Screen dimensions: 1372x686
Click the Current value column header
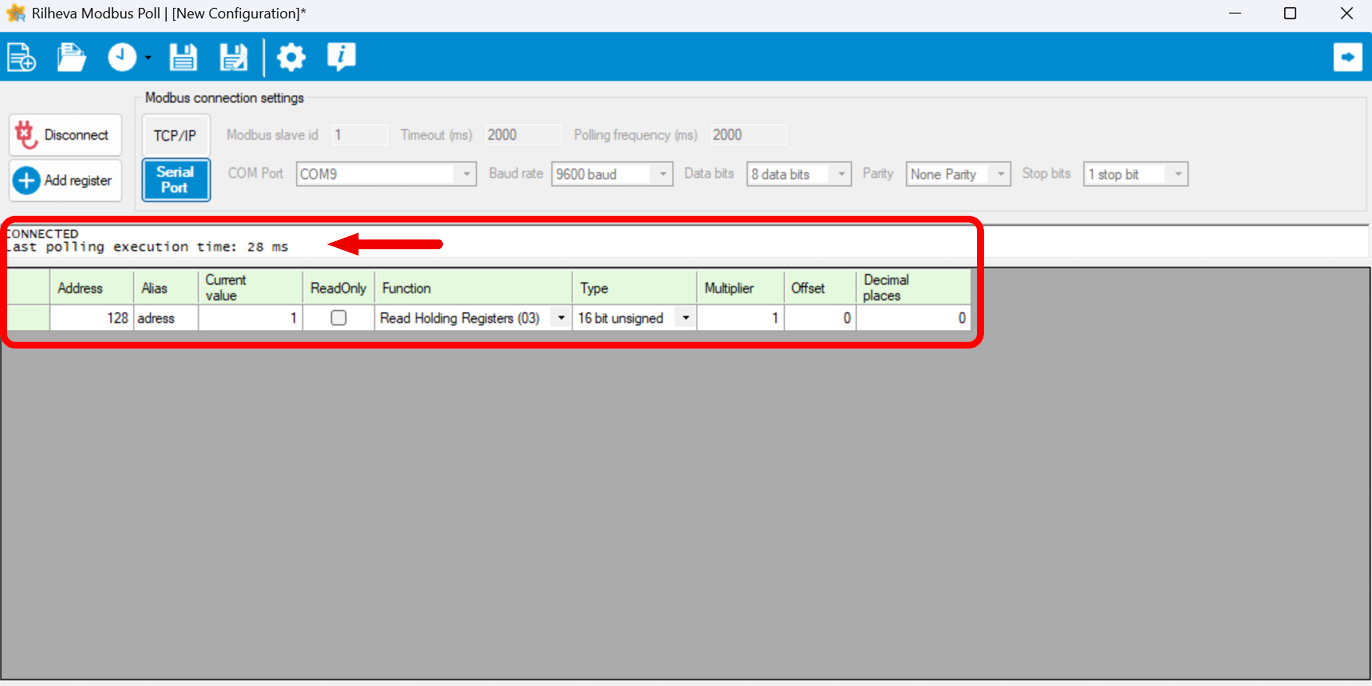click(251, 288)
